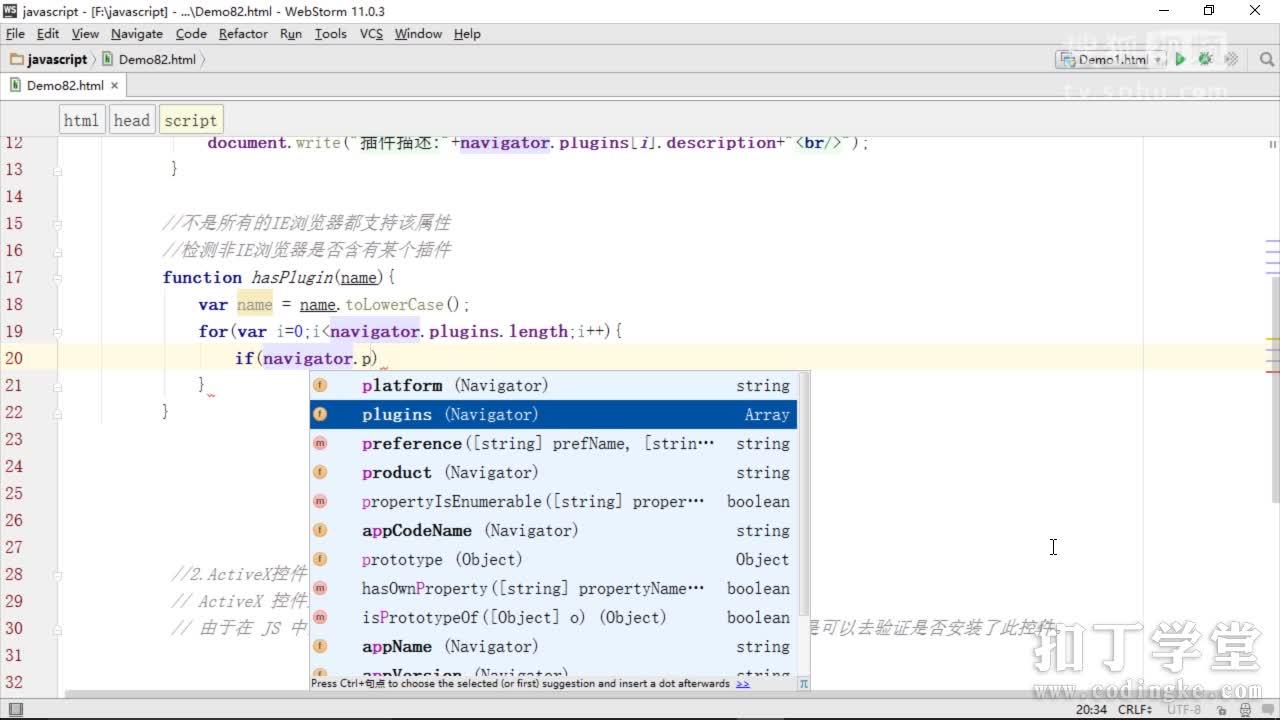Open the VCS menu
The image size is (1280, 720).
(x=371, y=33)
